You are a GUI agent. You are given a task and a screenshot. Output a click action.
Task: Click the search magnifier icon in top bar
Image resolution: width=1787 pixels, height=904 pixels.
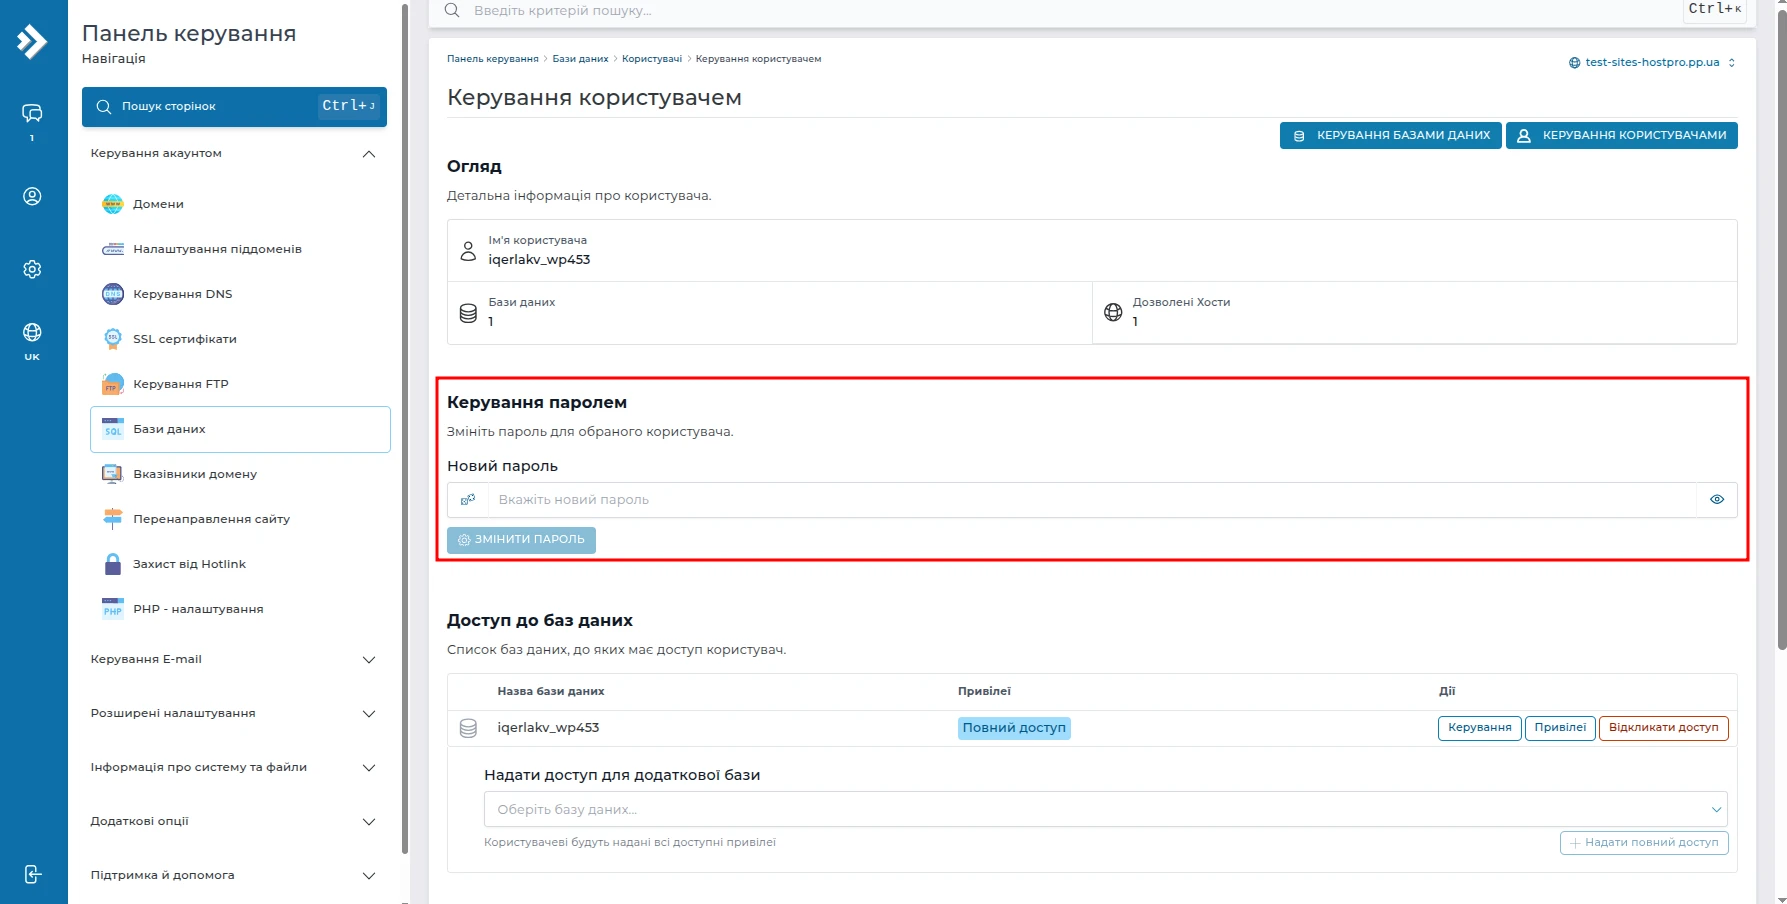coord(452,10)
